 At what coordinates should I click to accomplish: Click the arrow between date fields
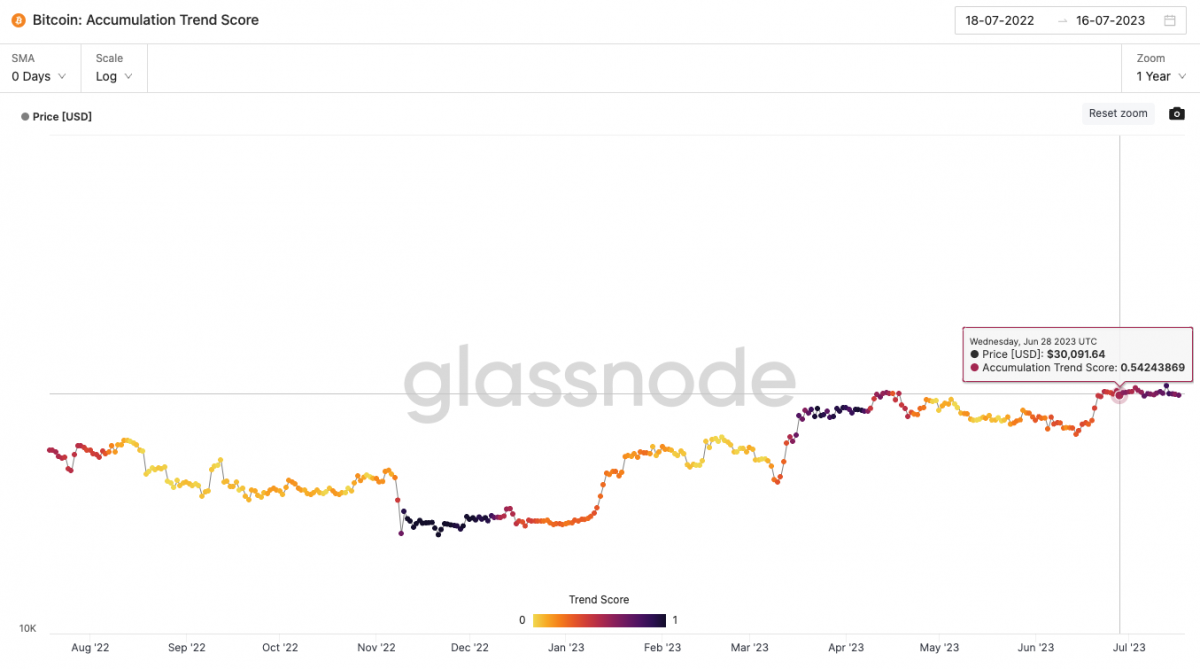tap(1062, 20)
